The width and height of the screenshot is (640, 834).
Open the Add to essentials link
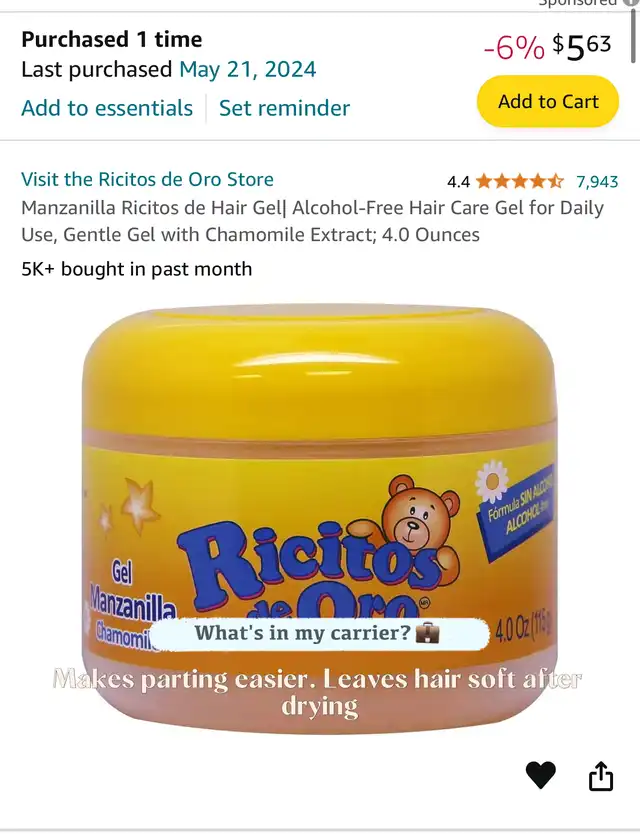pyautogui.click(x=107, y=108)
